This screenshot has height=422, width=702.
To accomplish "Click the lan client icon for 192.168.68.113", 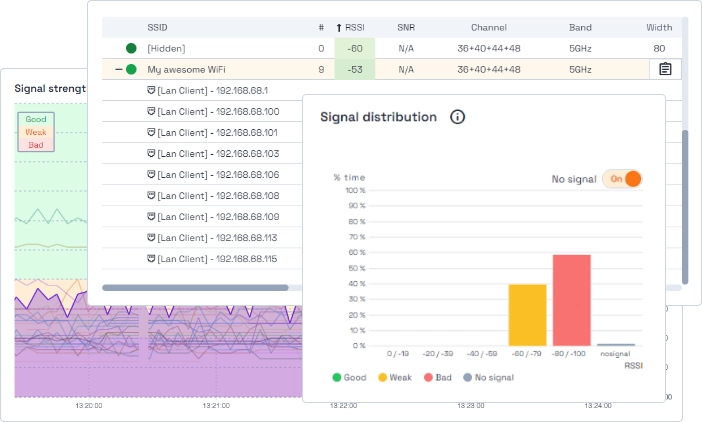I will click(151, 238).
